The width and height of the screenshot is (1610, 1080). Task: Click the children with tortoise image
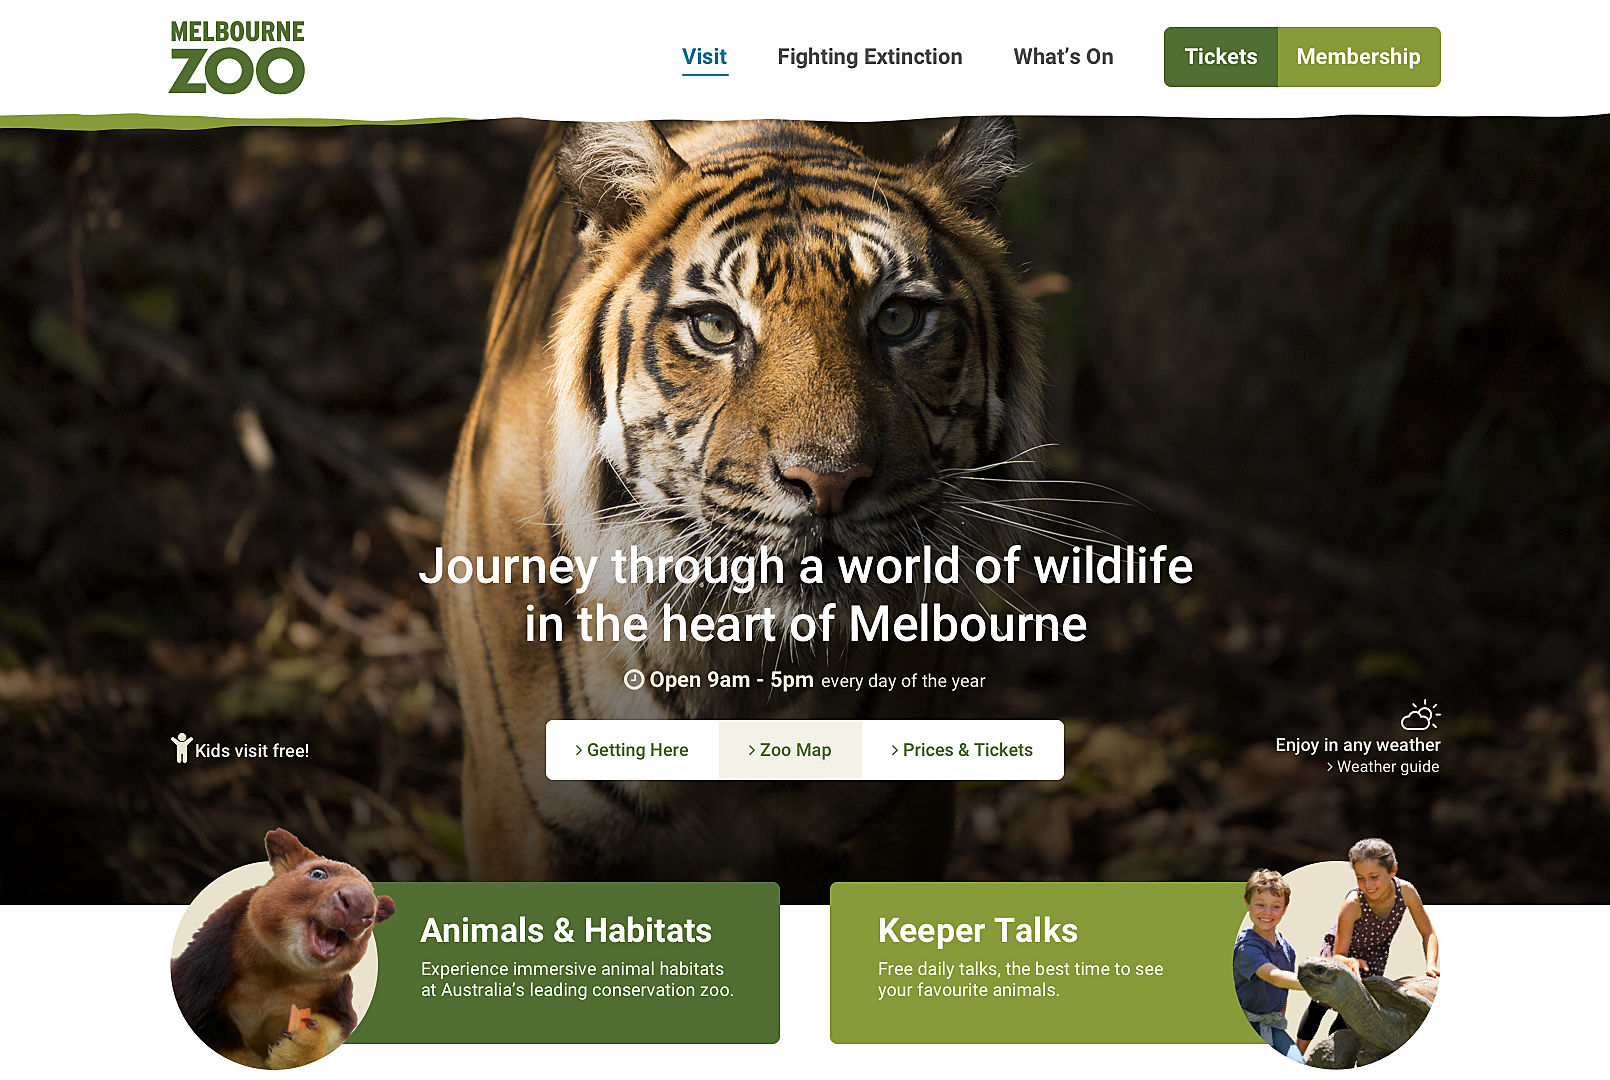point(1336,954)
